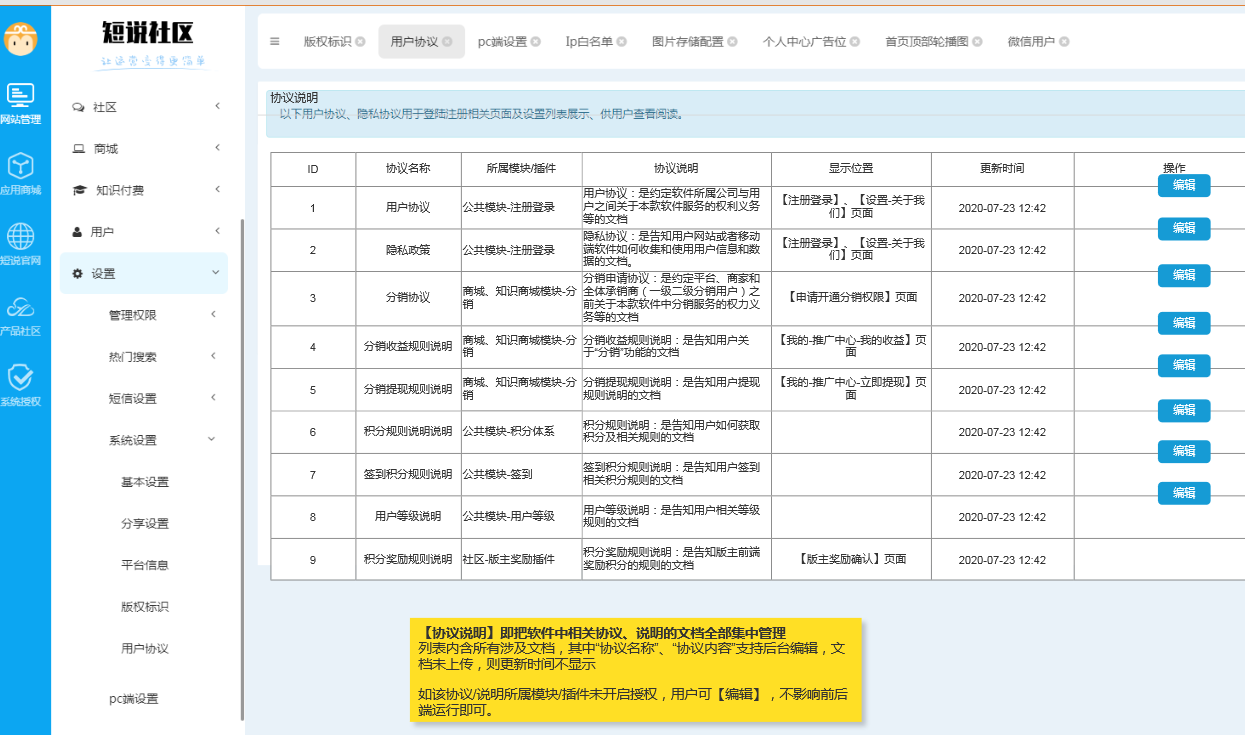Image resolution: width=1245 pixels, height=735 pixels.
Task: Switch to the 首页顶部轮播图 tab
Action: 926,42
